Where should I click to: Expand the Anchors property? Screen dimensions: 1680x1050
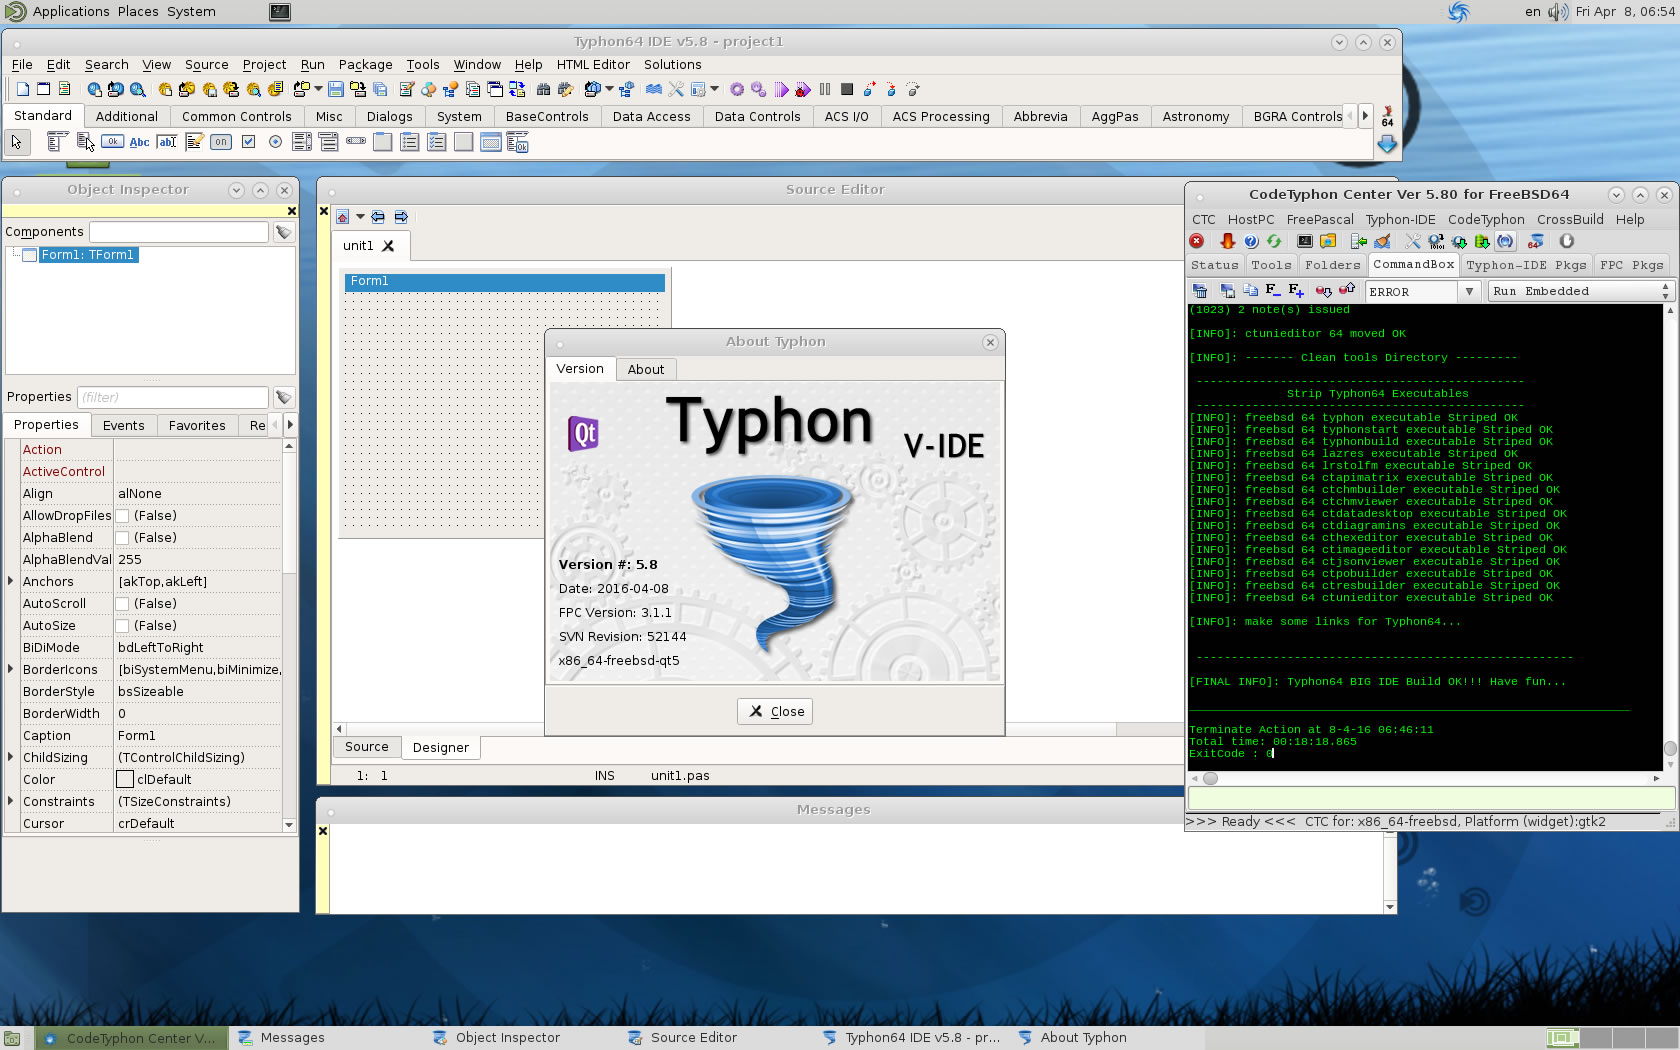click(11, 581)
